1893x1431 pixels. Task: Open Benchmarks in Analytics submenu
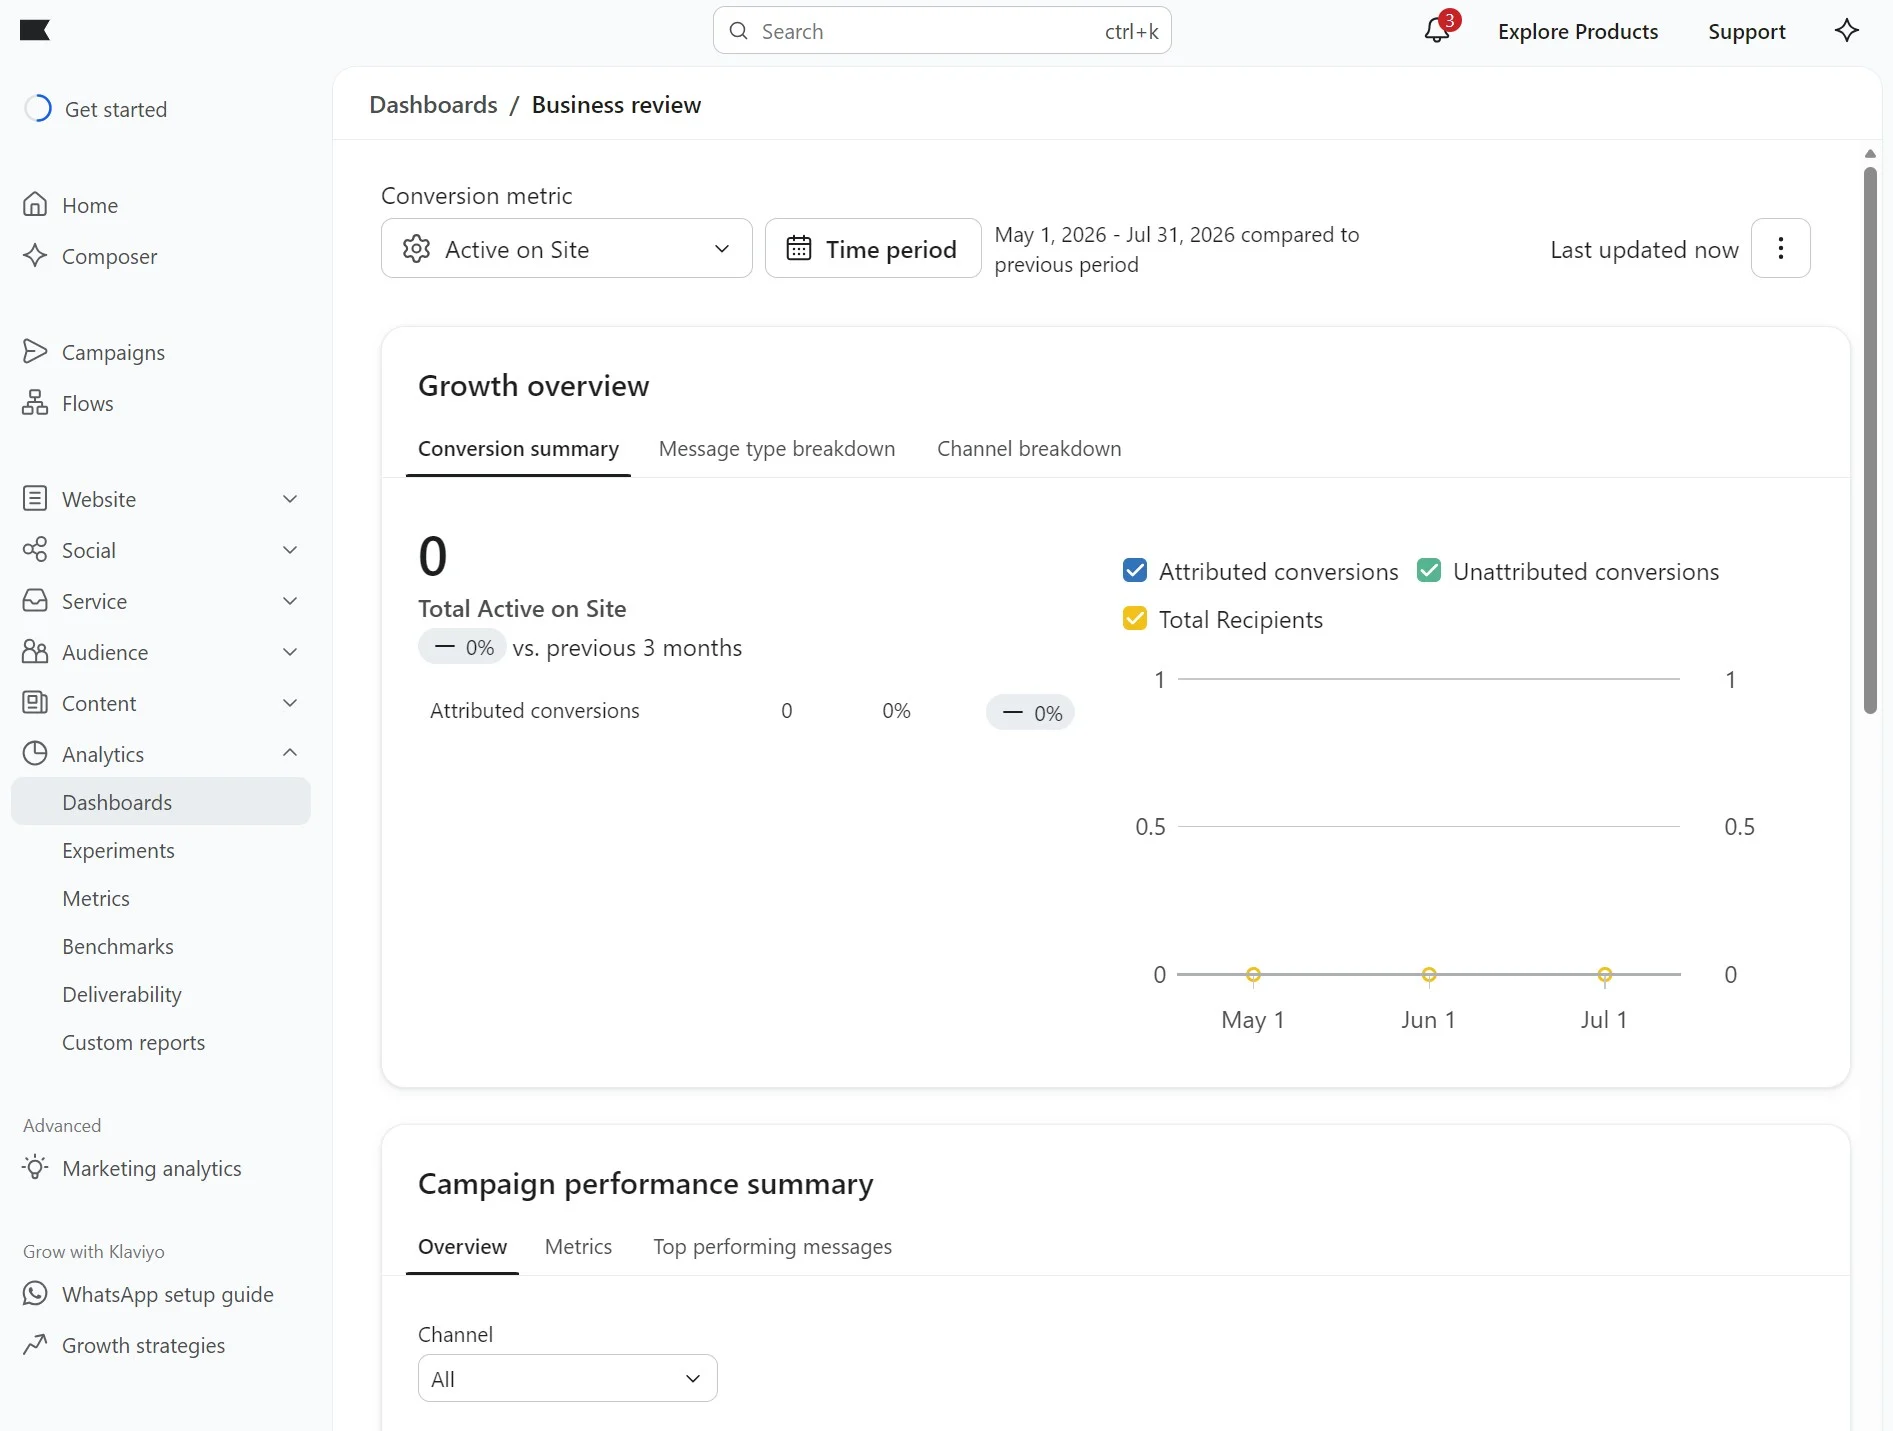(117, 946)
